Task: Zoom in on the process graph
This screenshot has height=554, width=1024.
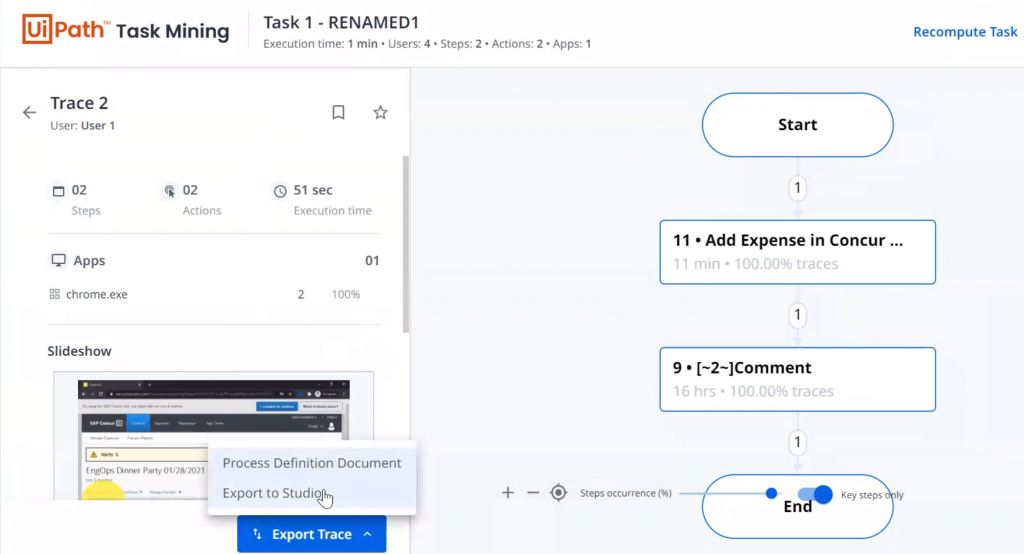Action: pos(507,493)
